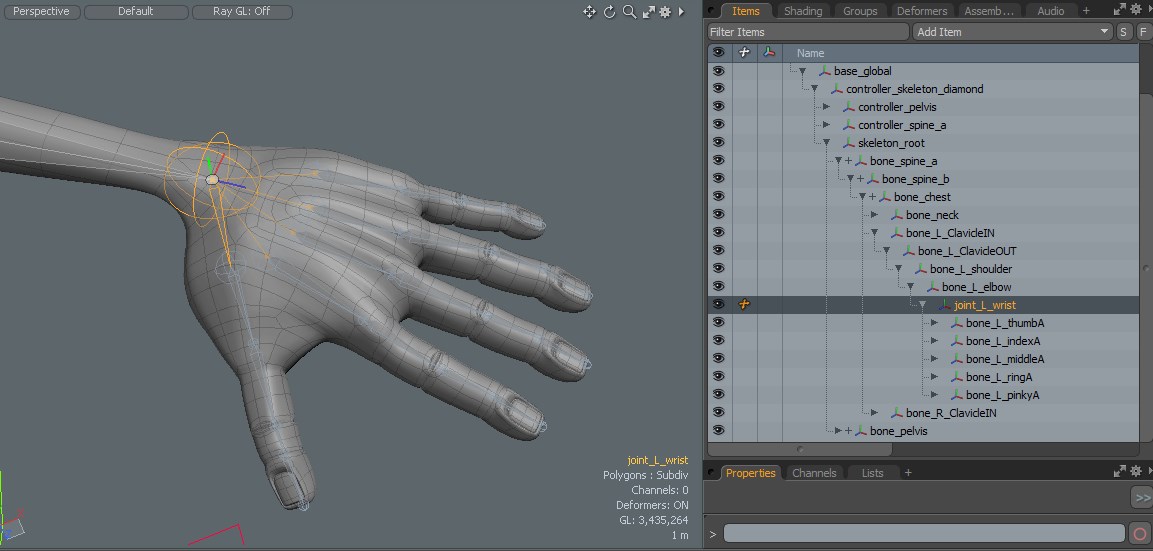Click the F filter button
Viewport: 1153px width, 551px height.
click(1143, 32)
